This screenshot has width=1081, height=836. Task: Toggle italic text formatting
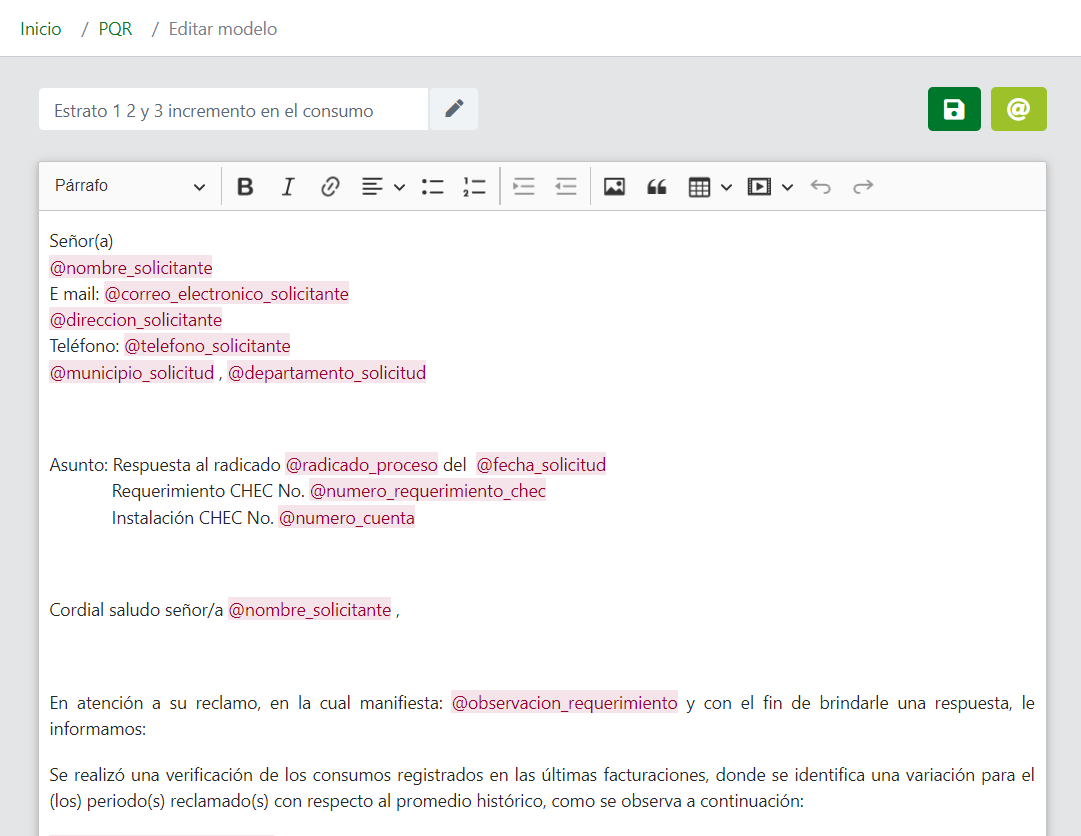[288, 187]
